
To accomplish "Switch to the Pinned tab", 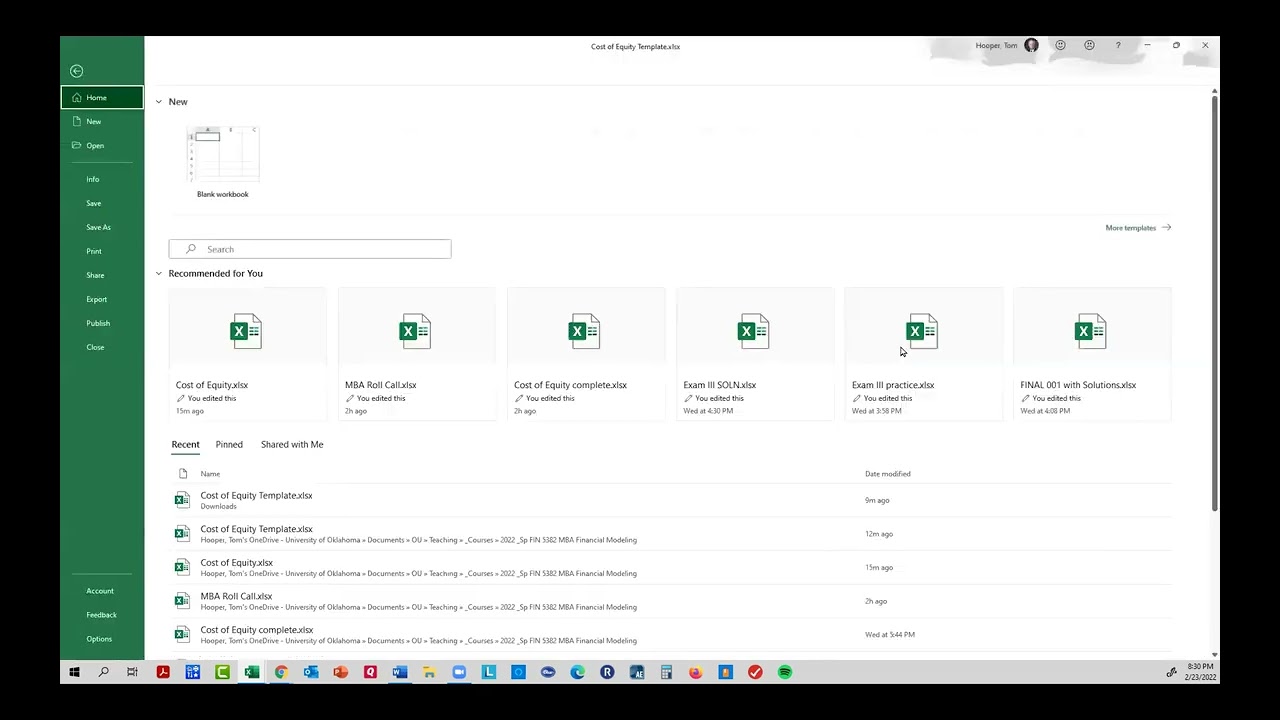I will pos(229,444).
